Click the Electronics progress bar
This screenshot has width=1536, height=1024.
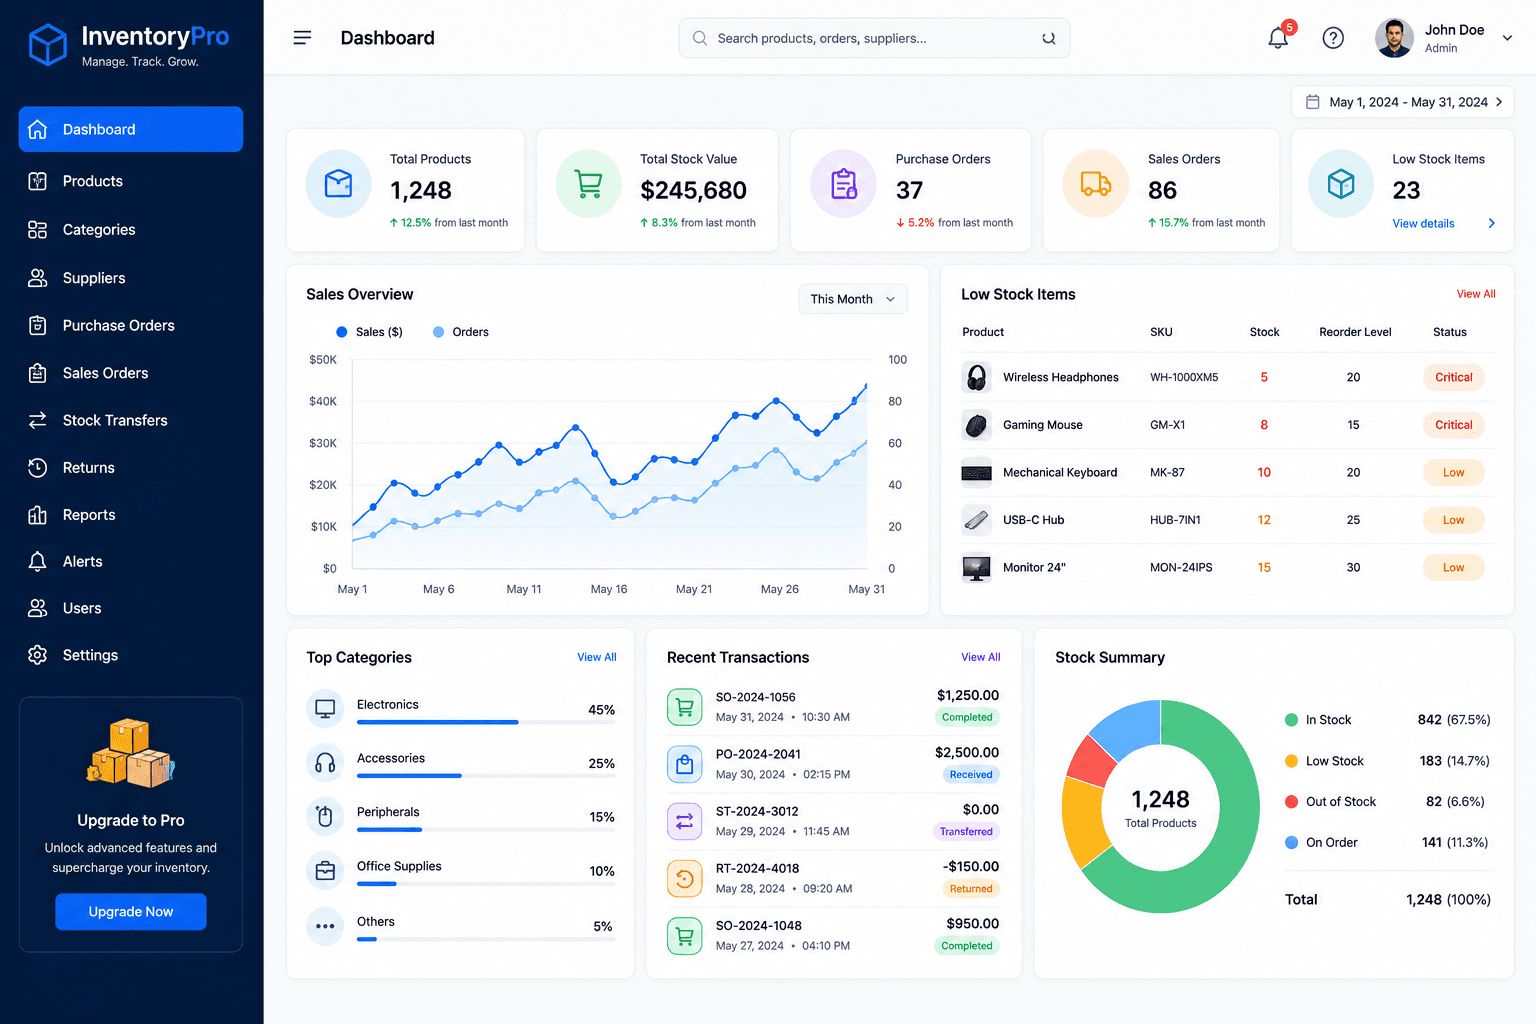pos(486,722)
